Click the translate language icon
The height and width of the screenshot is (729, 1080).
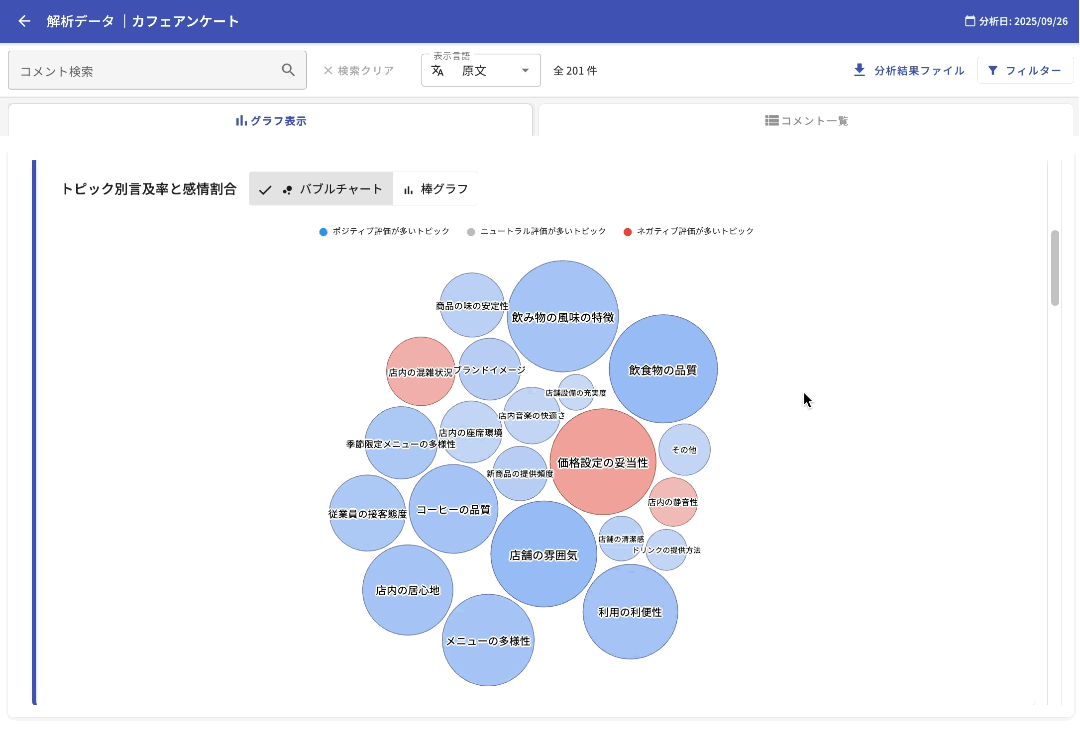tap(438, 71)
